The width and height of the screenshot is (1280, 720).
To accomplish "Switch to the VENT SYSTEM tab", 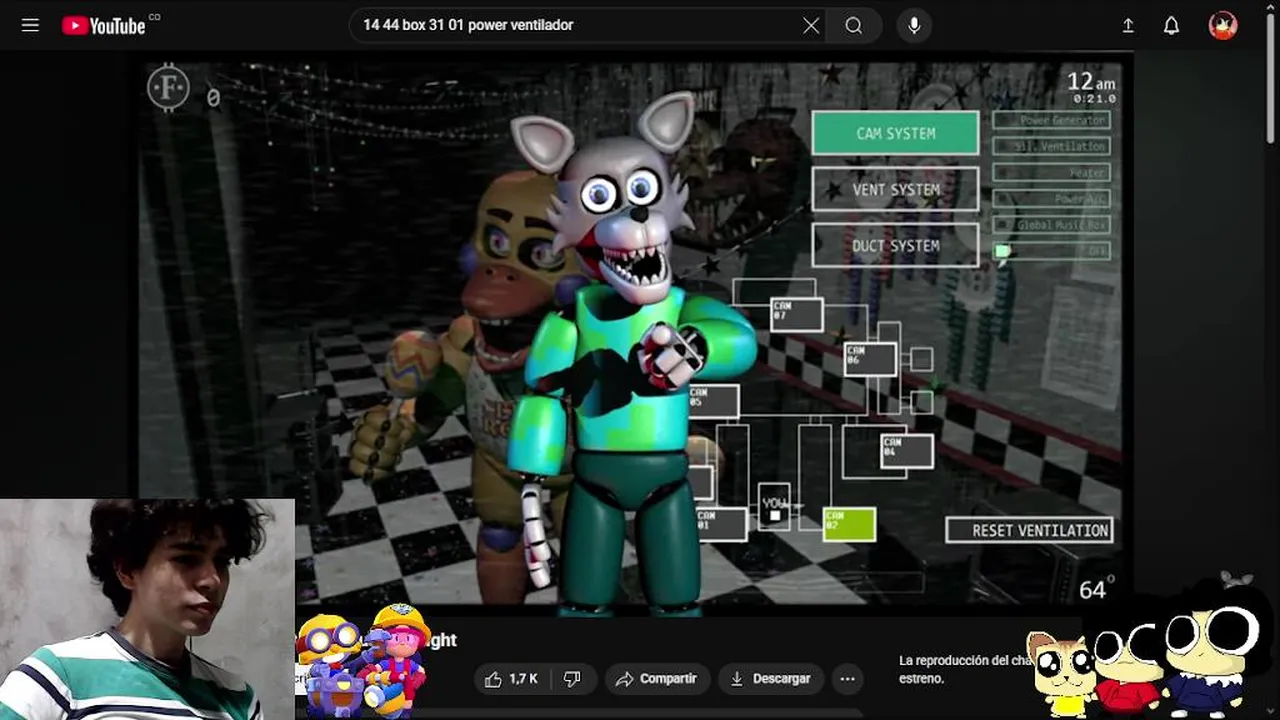I will pos(895,189).
